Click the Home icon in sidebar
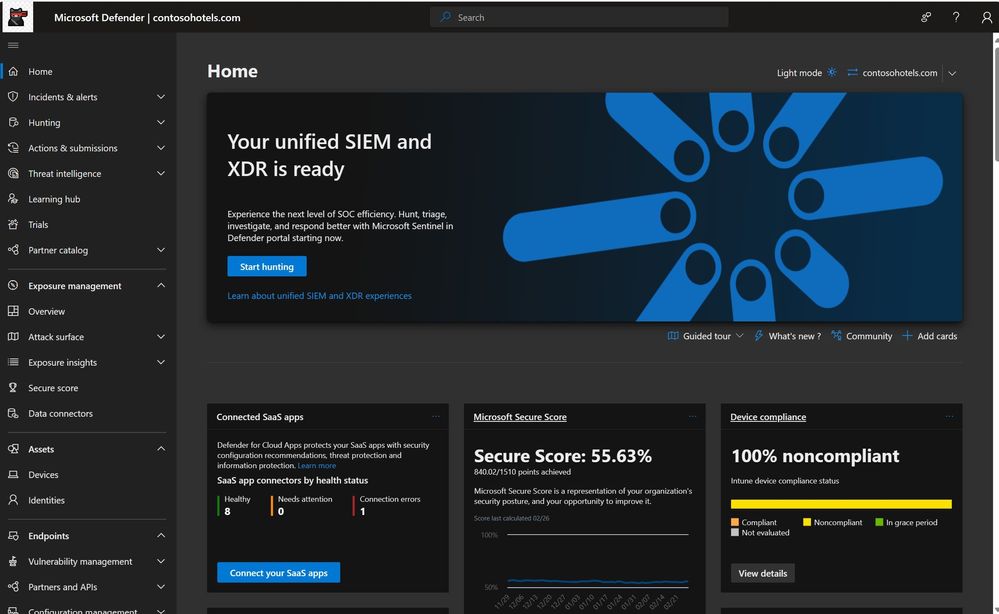This screenshot has height=614, width=999. point(13,71)
